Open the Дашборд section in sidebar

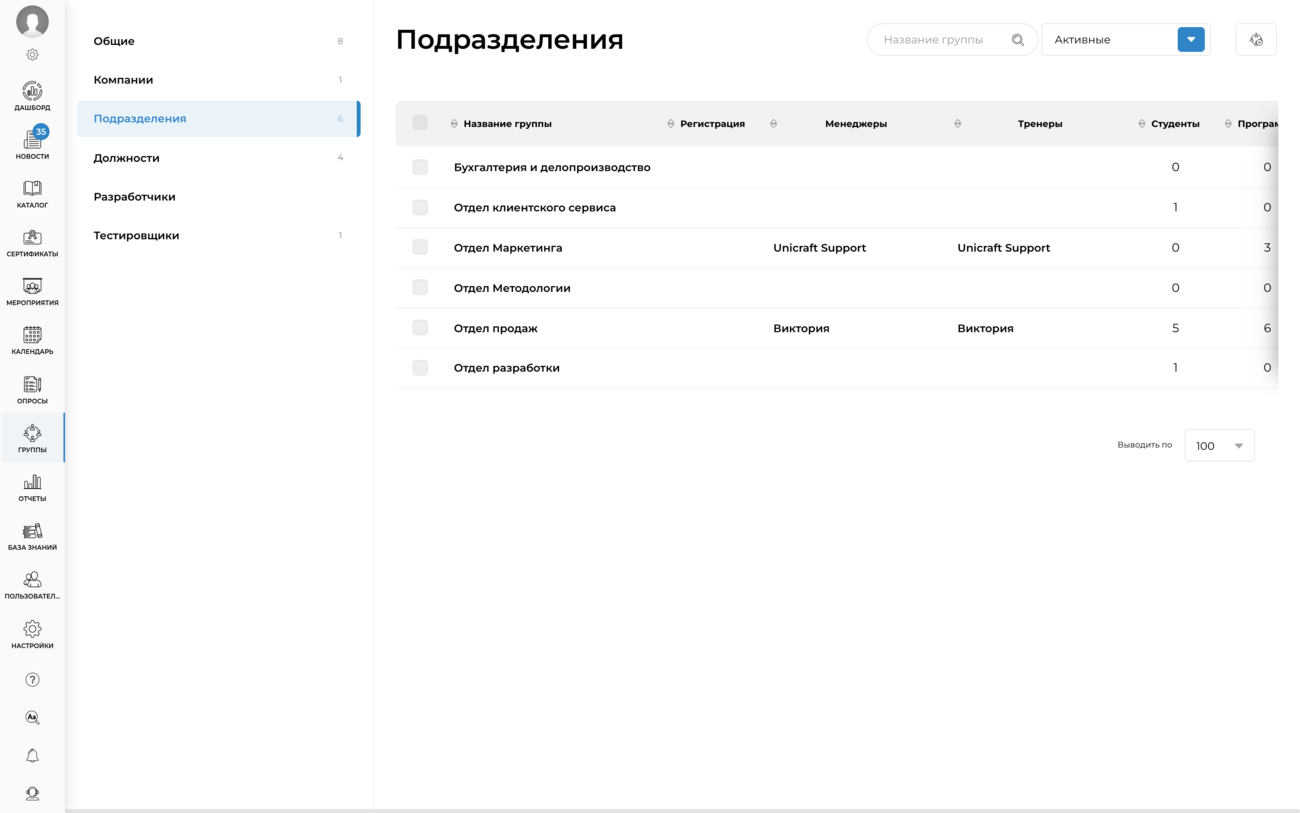(32, 96)
